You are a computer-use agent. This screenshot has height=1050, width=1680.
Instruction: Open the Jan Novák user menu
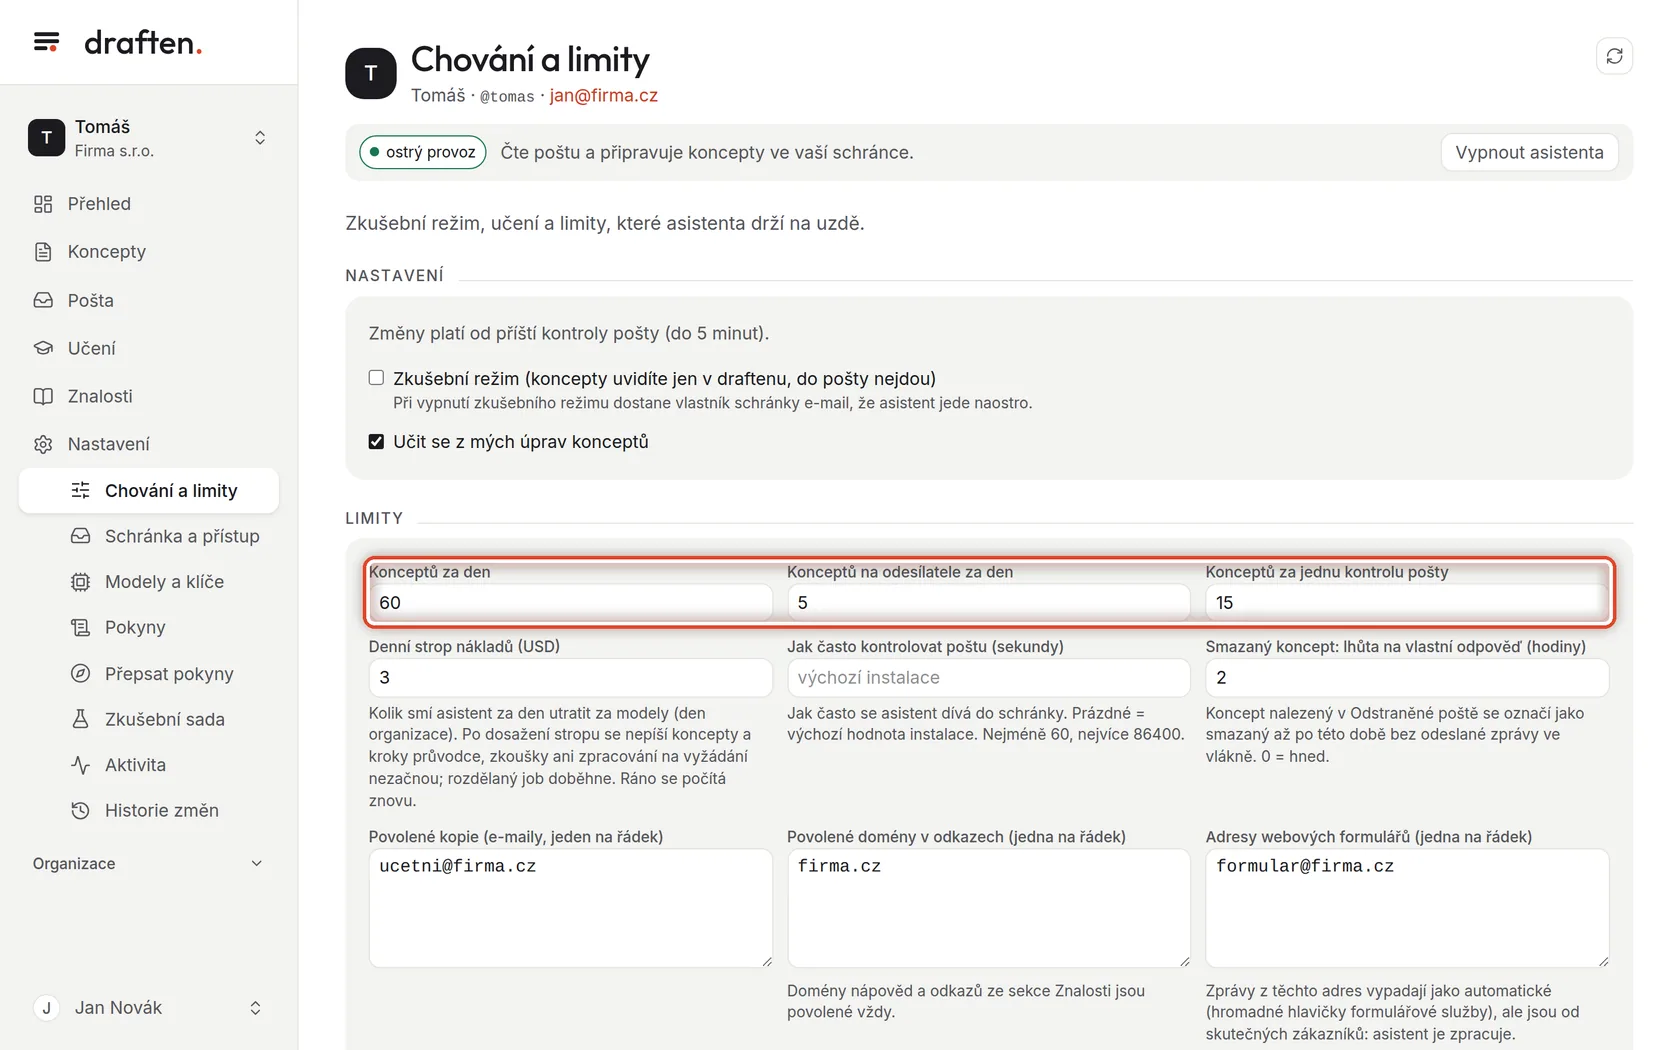tap(148, 1008)
